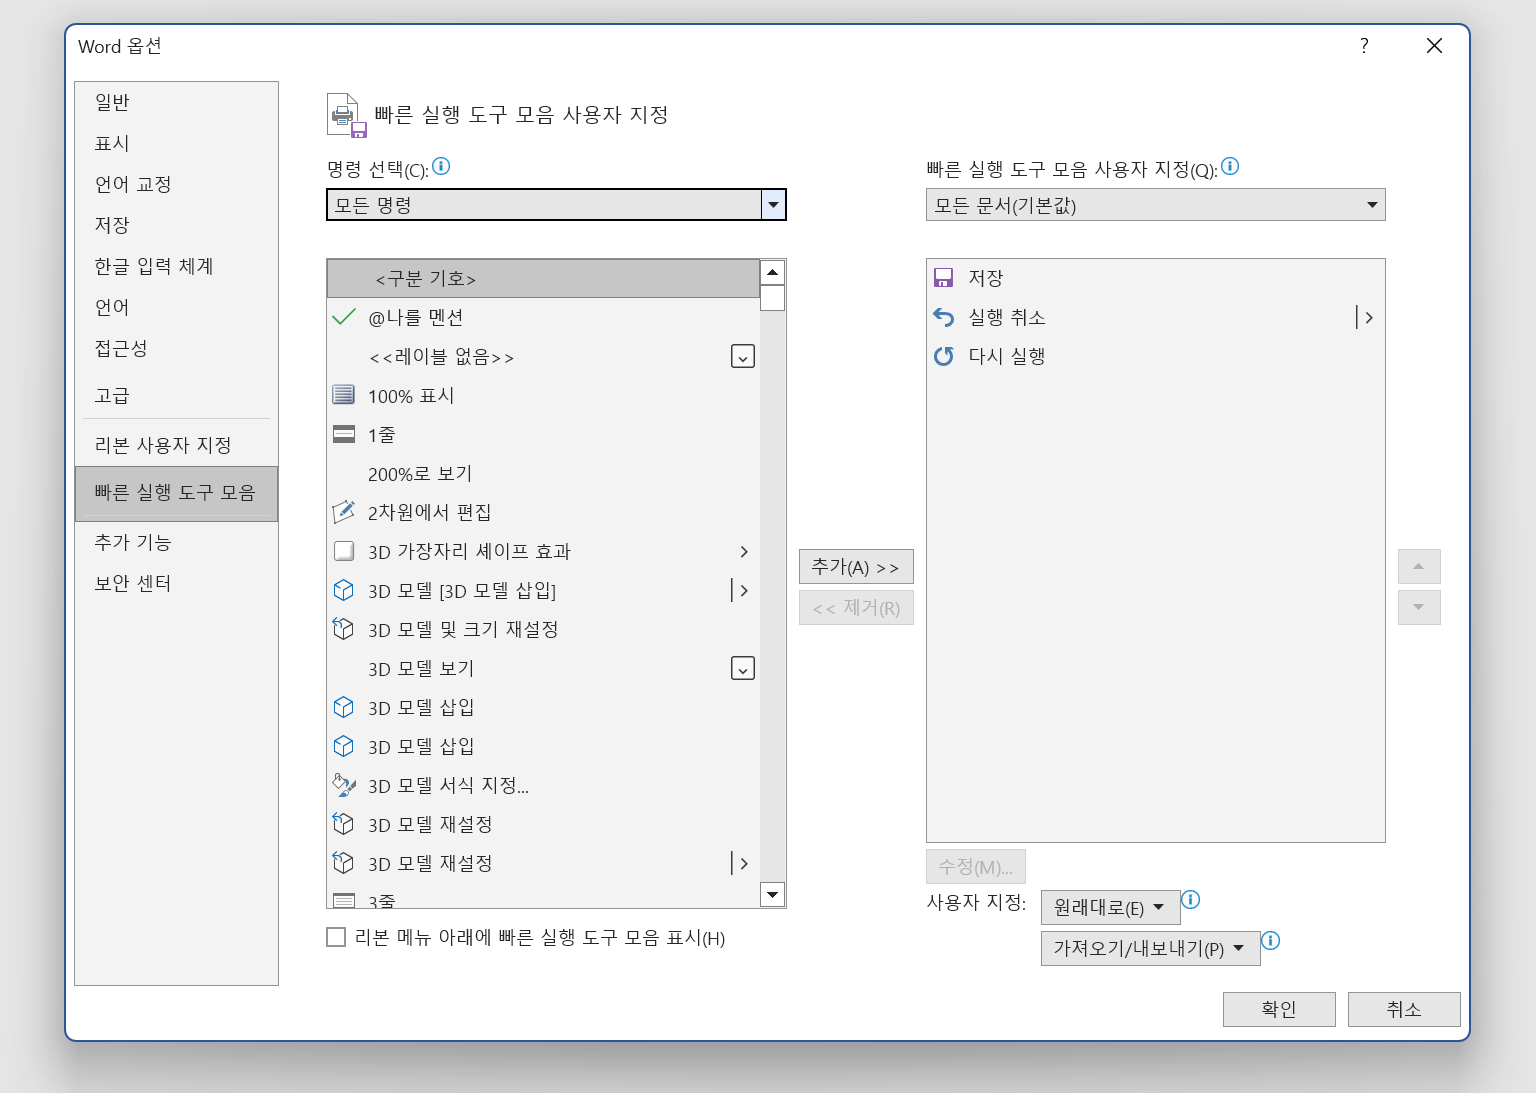Cancel with the 취소 button
Viewport: 1536px width, 1093px height.
(1404, 1009)
